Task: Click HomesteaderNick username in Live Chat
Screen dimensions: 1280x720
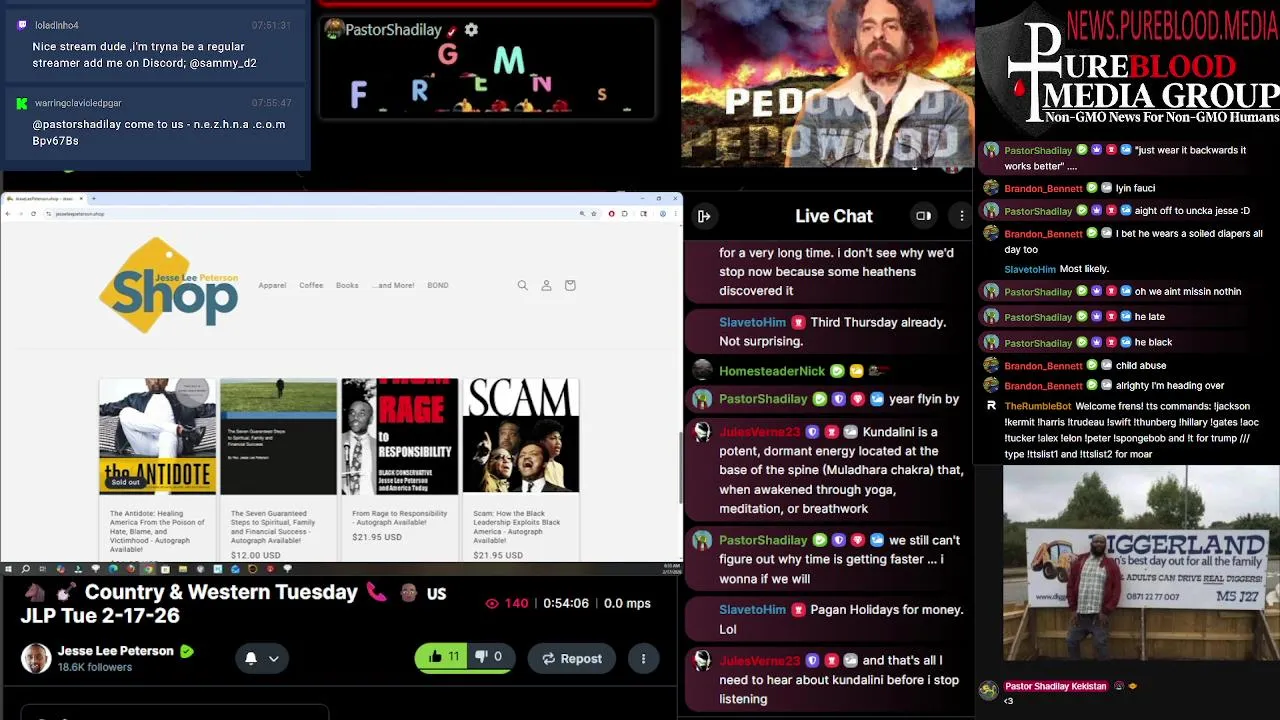Action: click(772, 371)
